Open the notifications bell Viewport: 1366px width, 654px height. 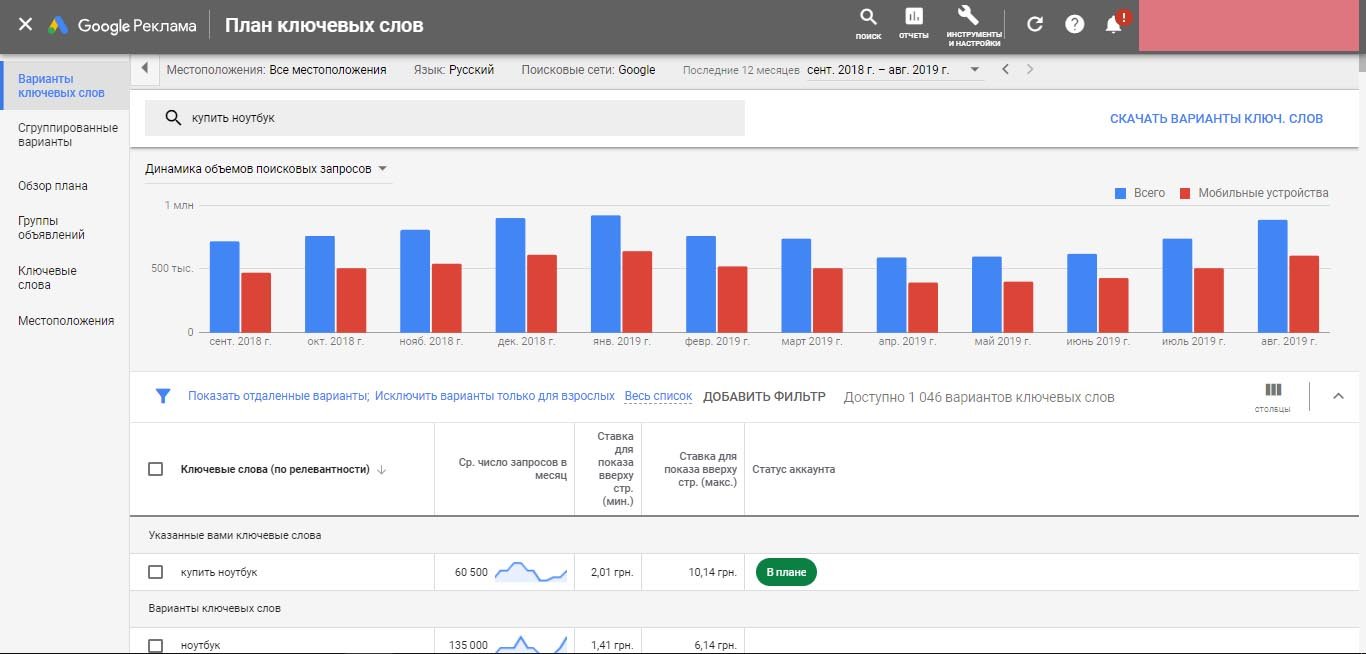1114,24
